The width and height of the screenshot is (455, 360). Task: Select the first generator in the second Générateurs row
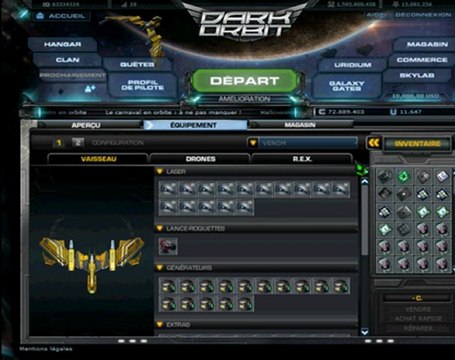(168, 304)
